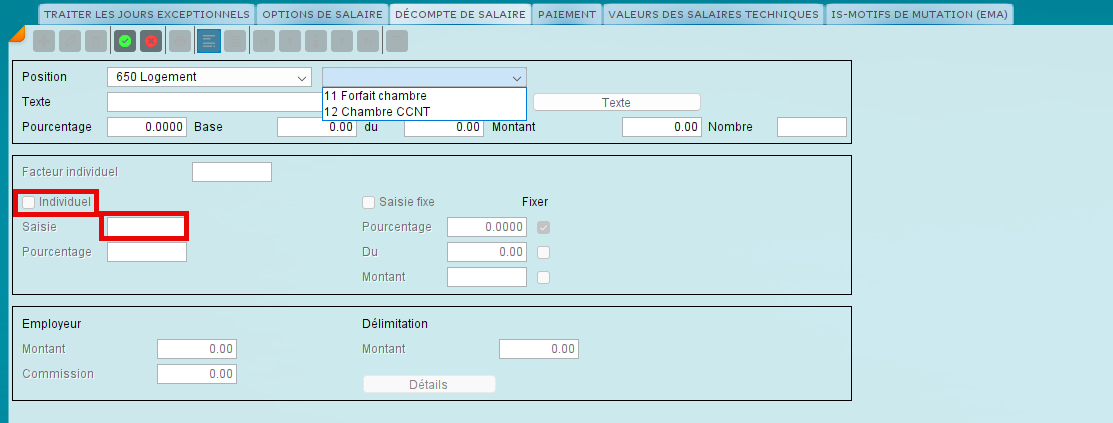Focus the Texte input field

coord(215,102)
